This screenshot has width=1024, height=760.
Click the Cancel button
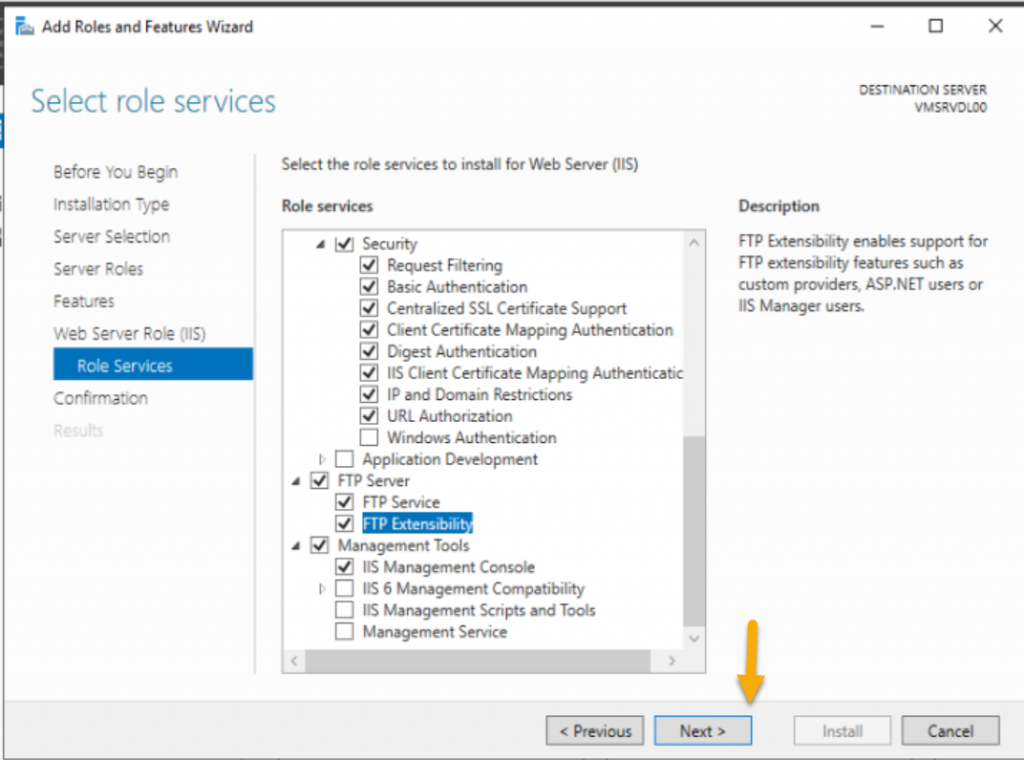(x=949, y=730)
